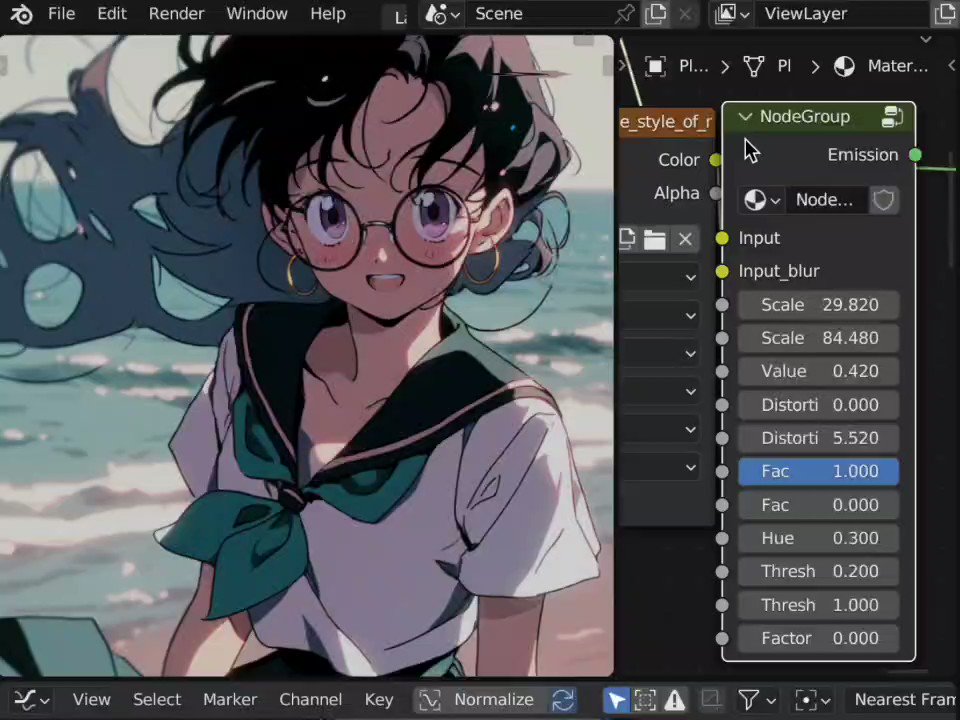The width and height of the screenshot is (960, 720).
Task: Open the Help menu
Action: (328, 13)
